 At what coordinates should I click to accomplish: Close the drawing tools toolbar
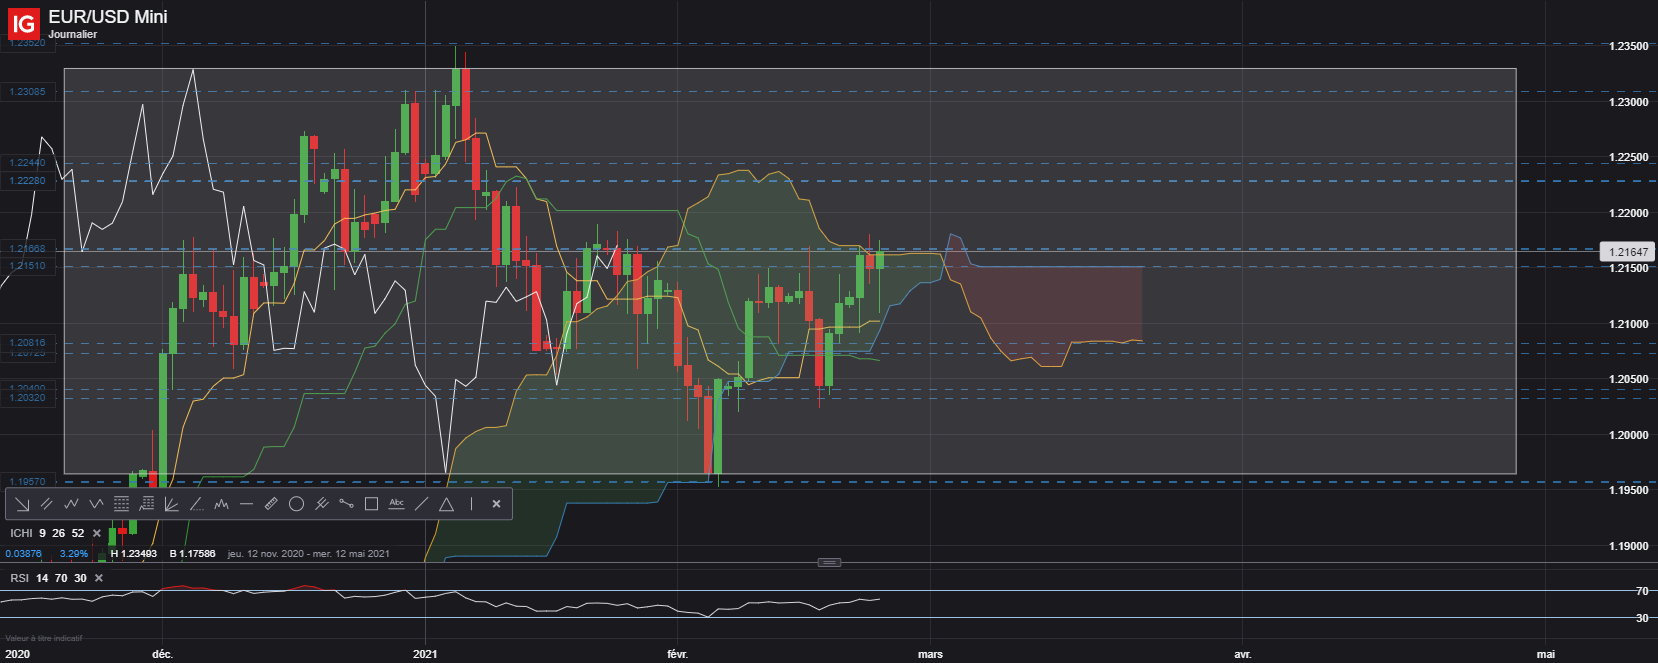coord(496,504)
